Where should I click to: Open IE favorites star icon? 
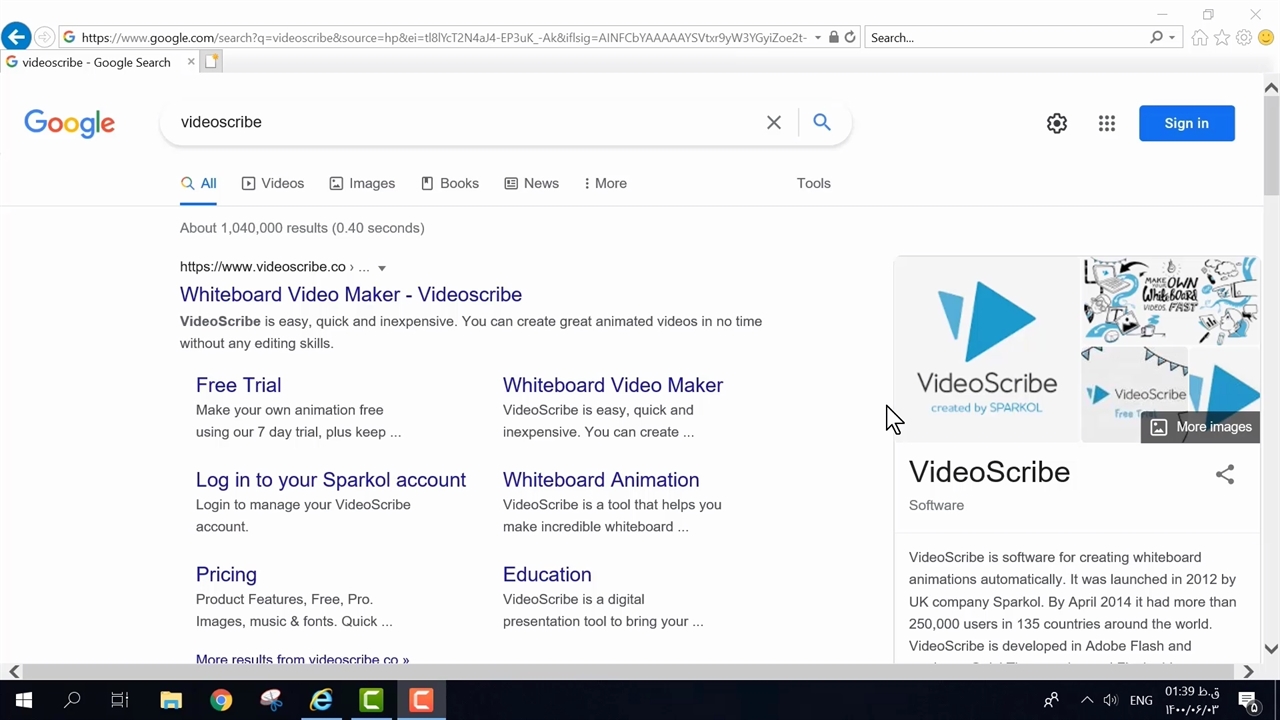click(x=1222, y=38)
